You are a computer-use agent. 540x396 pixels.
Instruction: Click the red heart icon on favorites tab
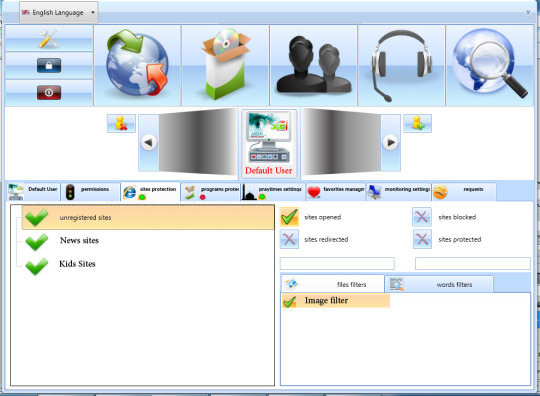pyautogui.click(x=314, y=192)
